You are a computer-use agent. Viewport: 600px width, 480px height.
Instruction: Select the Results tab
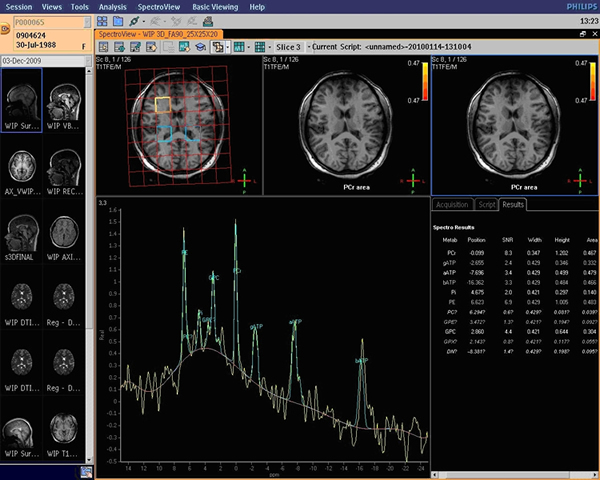[x=513, y=204]
